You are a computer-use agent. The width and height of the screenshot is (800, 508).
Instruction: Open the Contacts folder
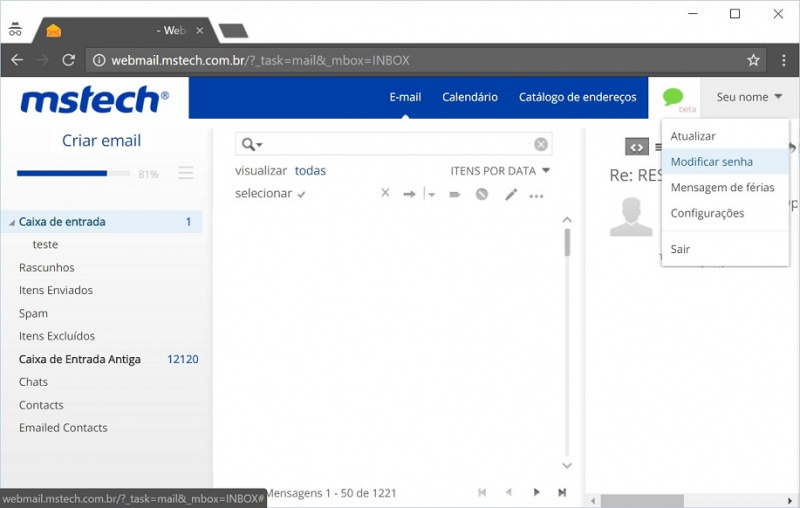click(41, 405)
